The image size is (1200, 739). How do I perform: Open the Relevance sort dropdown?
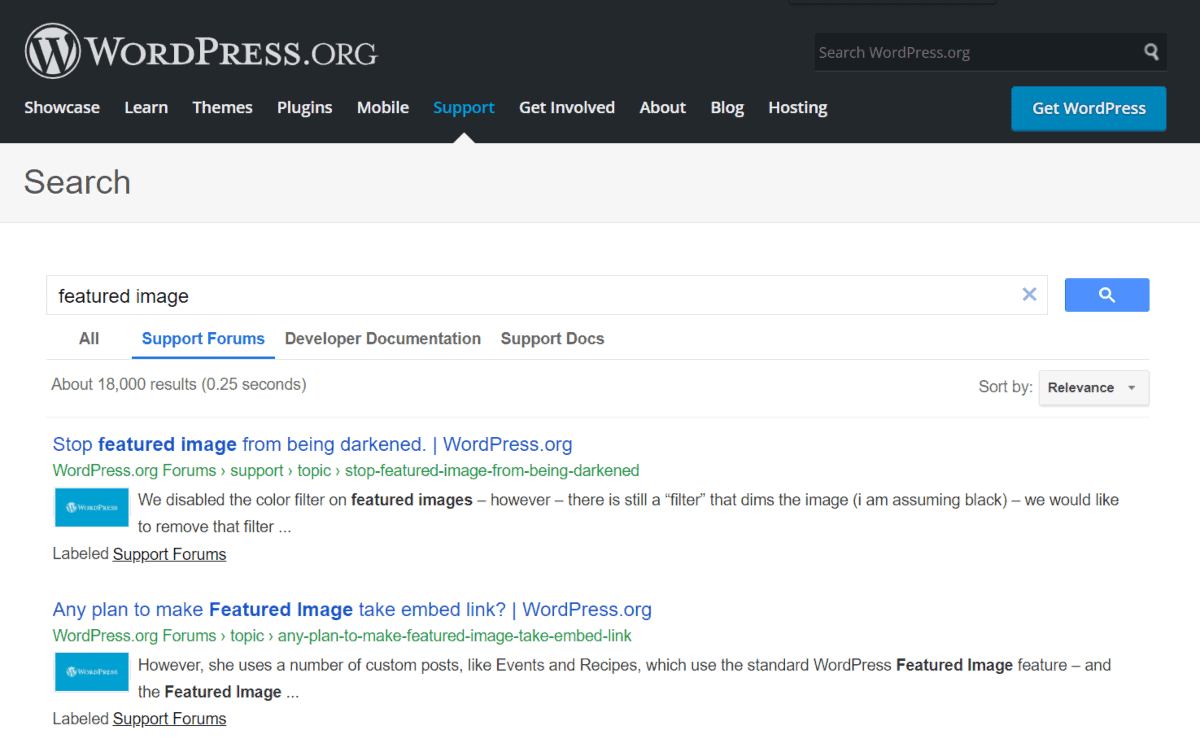1094,388
